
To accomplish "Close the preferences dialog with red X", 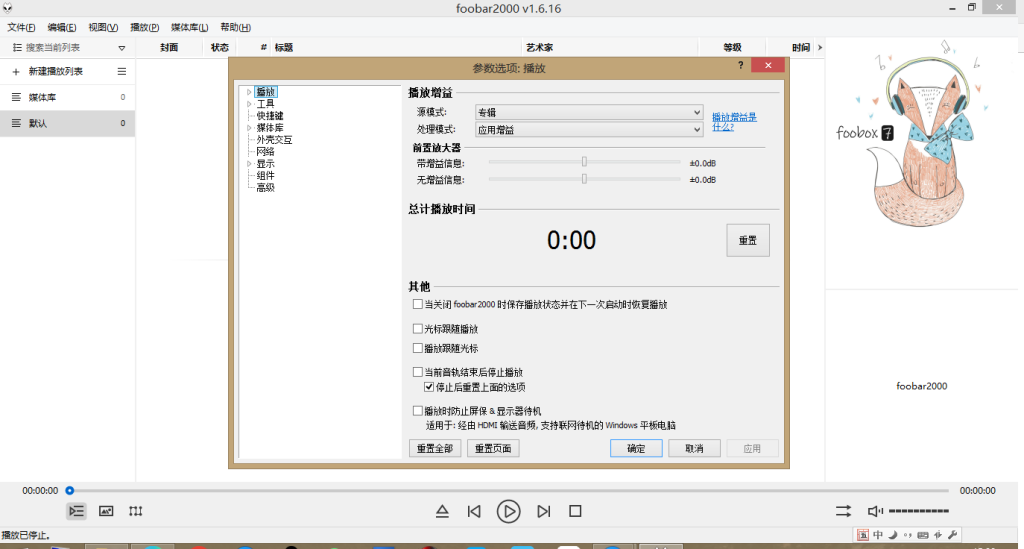I will point(768,65).
